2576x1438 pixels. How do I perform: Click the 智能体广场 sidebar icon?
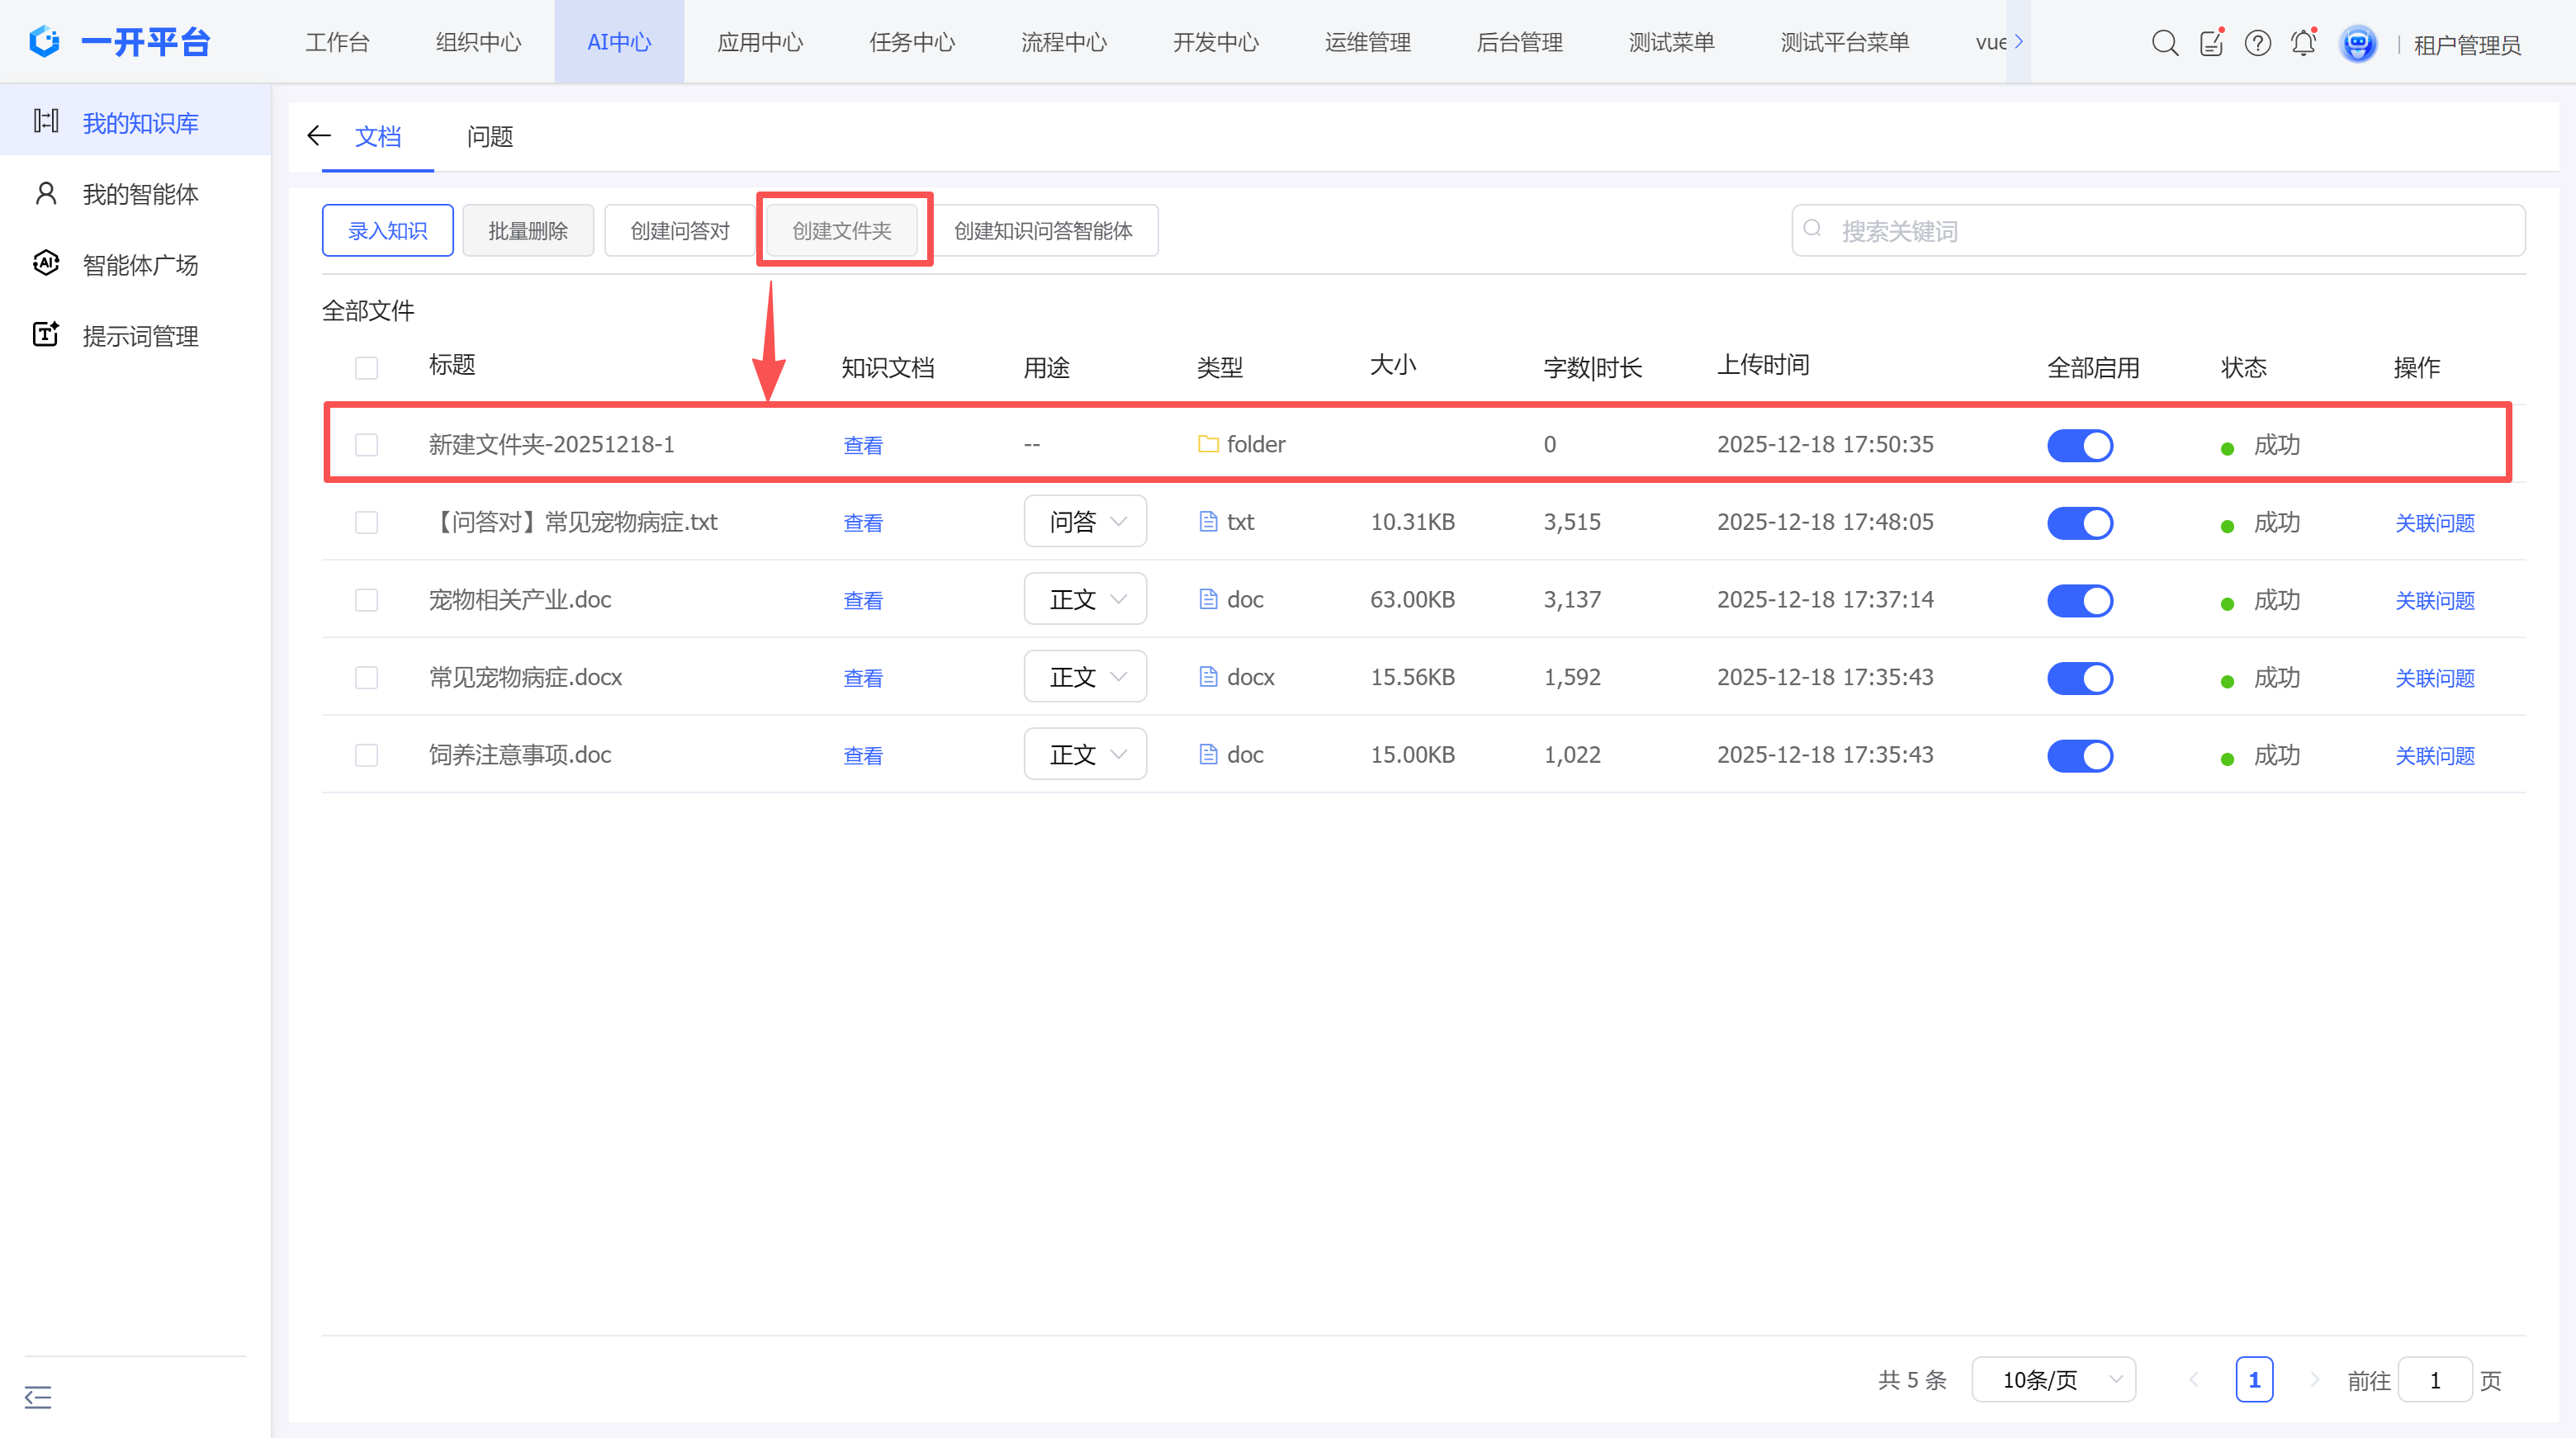[x=46, y=264]
